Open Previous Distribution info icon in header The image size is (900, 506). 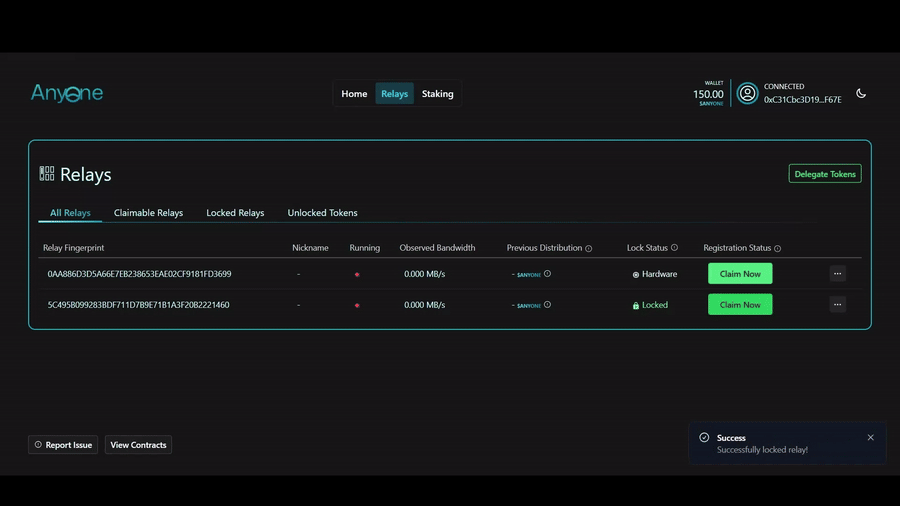click(x=589, y=248)
